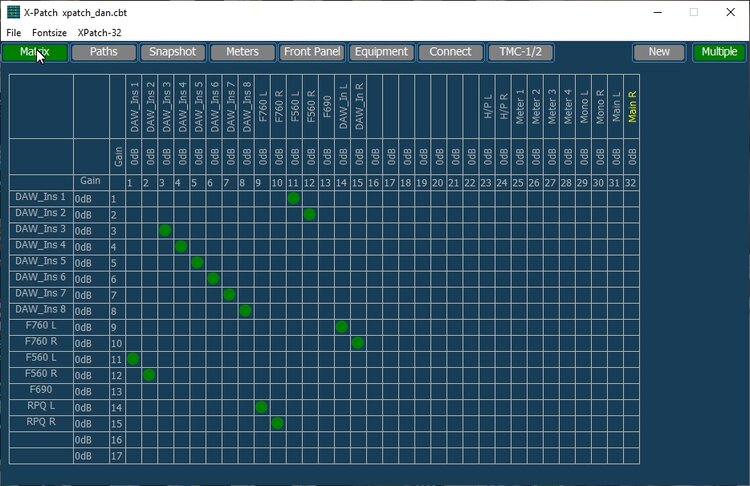Select the DAW_Ins 5 source row label
Image resolution: width=750 pixels, height=486 pixels.
click(x=41, y=261)
